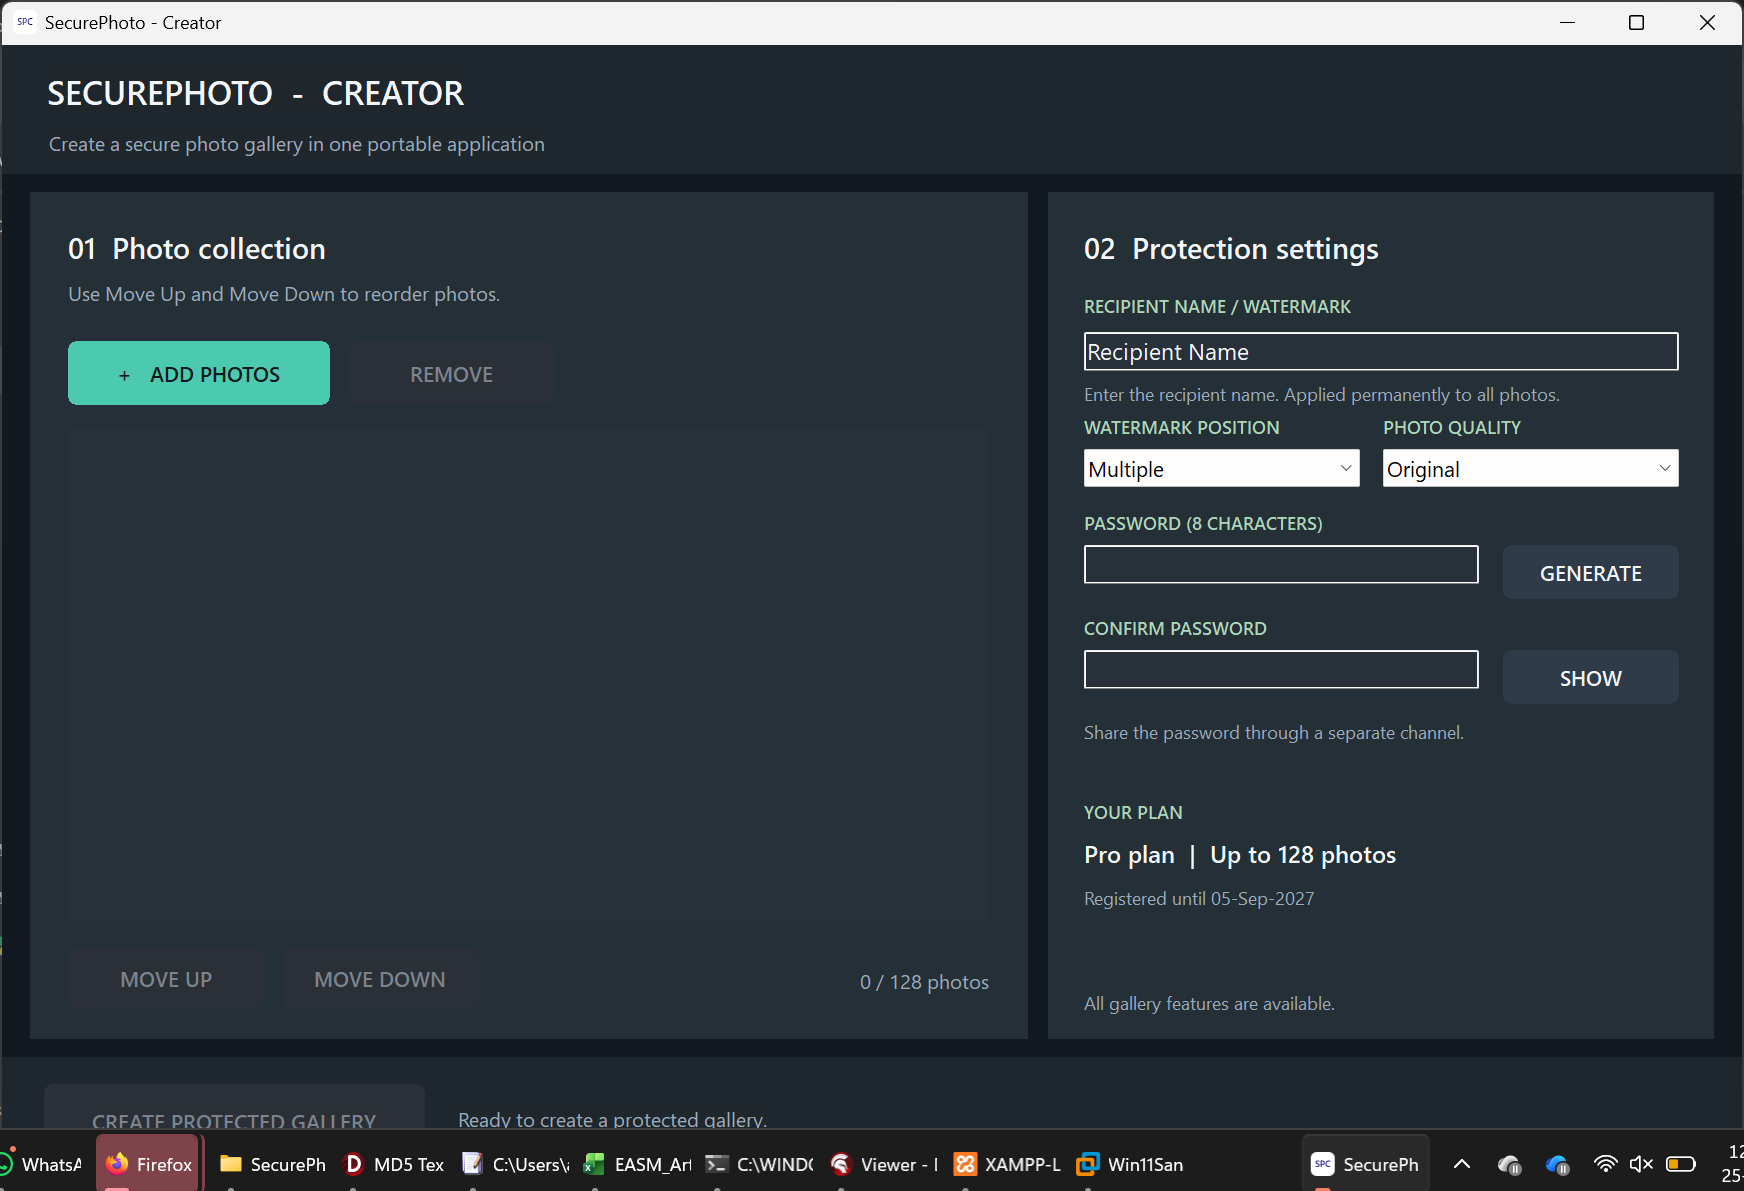The image size is (1744, 1191).
Task: Open MD5 Tex app in taskbar
Action: (394, 1164)
